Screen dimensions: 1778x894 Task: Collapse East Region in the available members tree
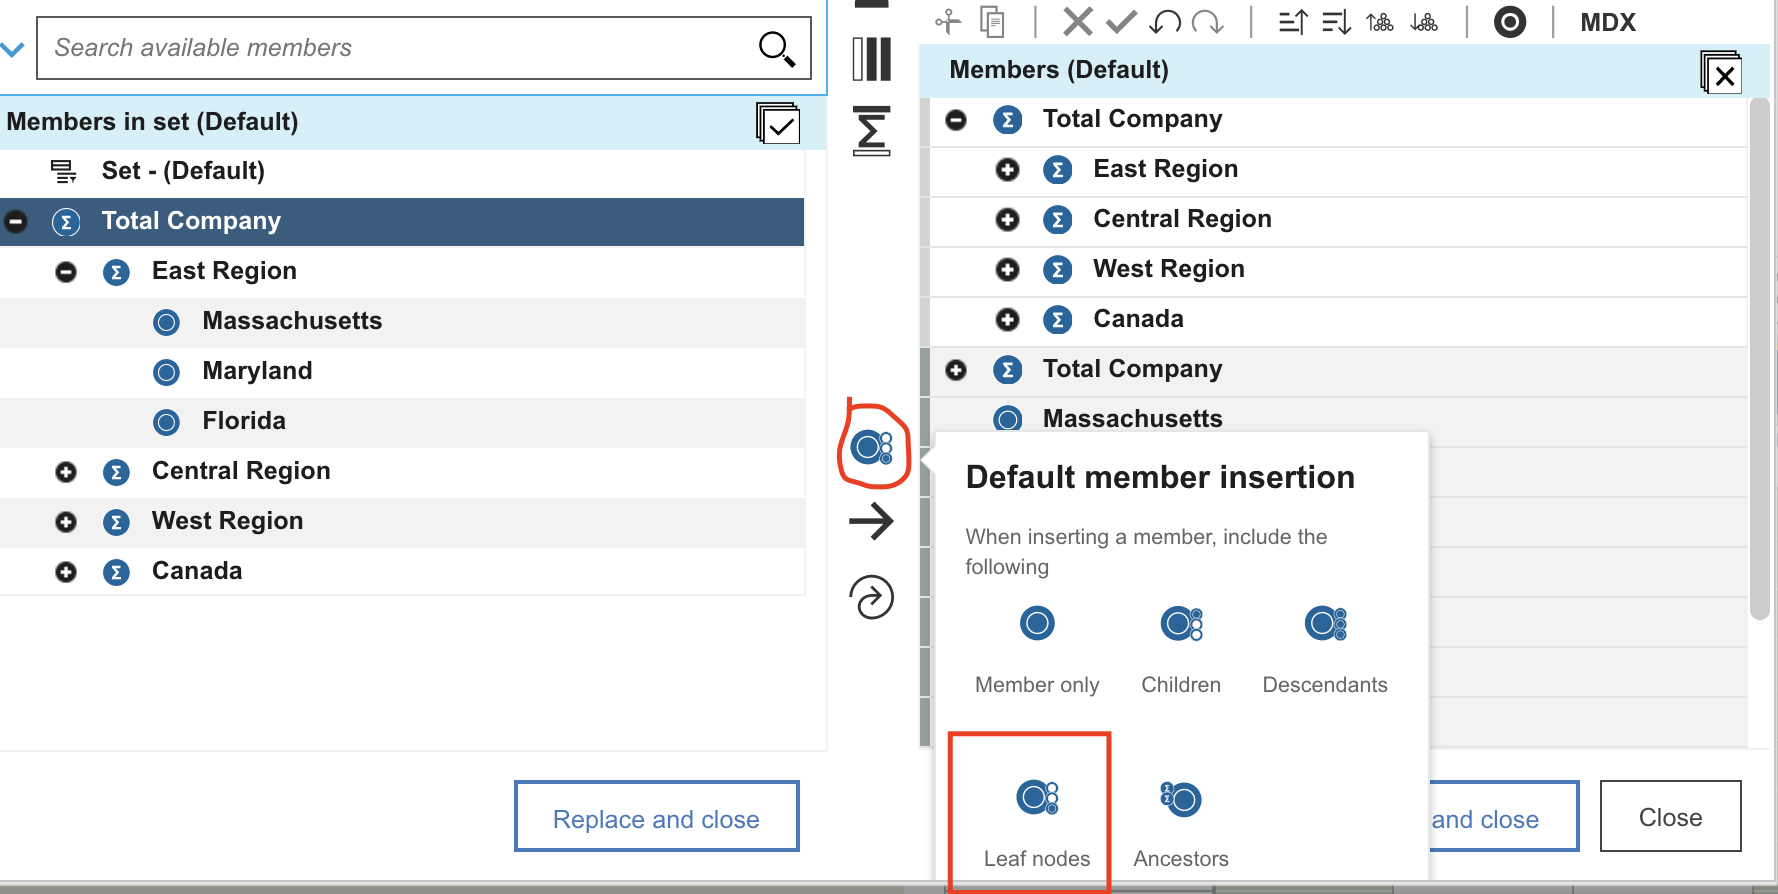[x=66, y=272]
